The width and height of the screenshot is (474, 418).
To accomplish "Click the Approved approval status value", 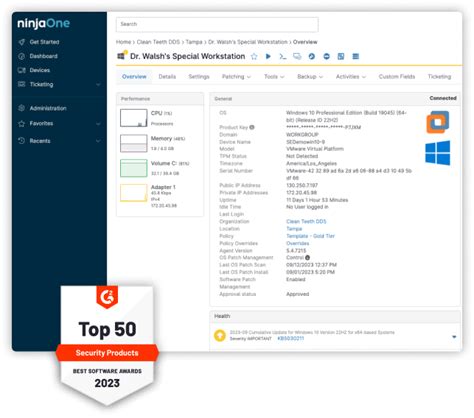I will click(297, 294).
